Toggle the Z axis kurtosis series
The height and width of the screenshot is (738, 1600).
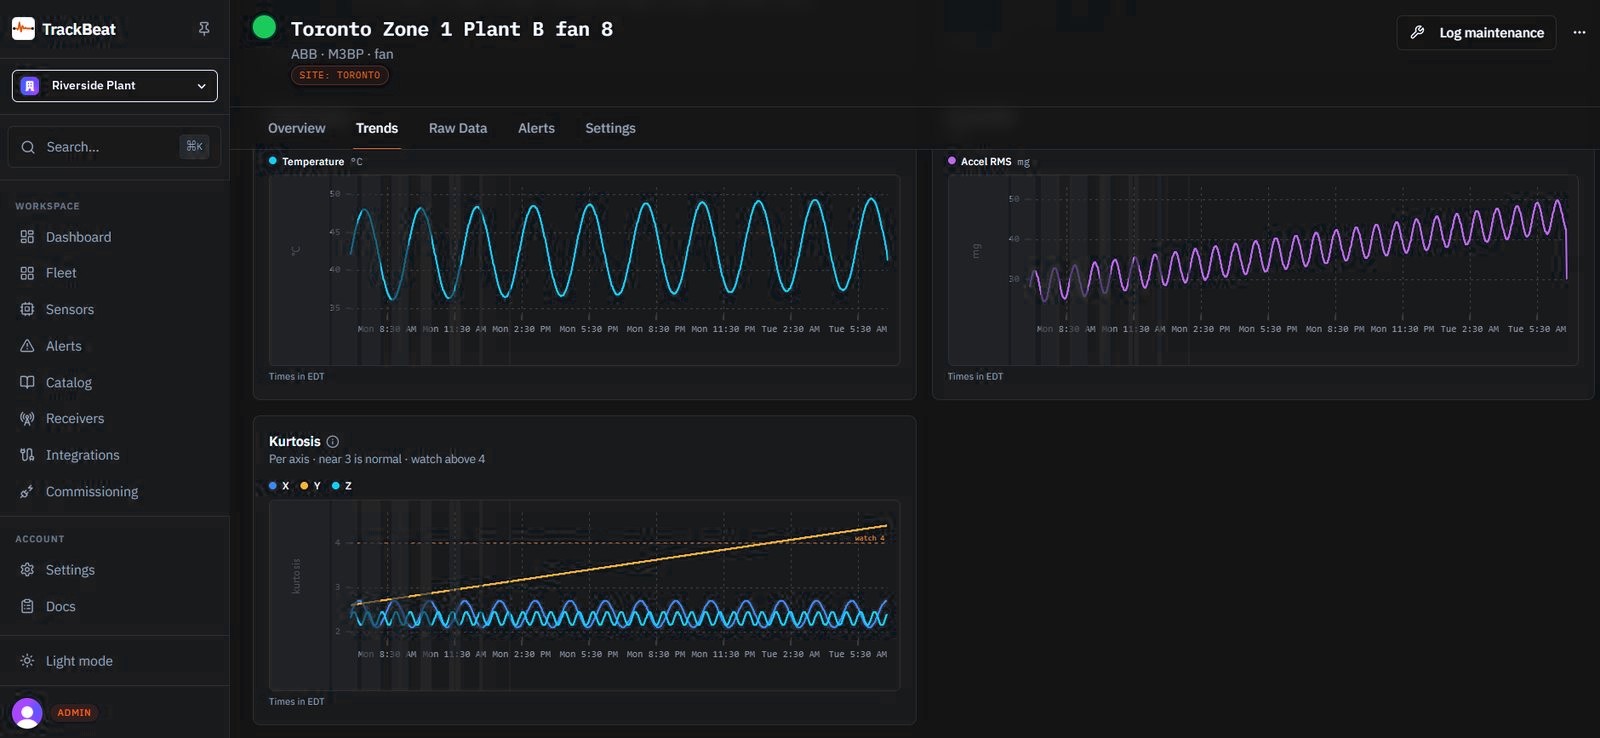pos(342,486)
